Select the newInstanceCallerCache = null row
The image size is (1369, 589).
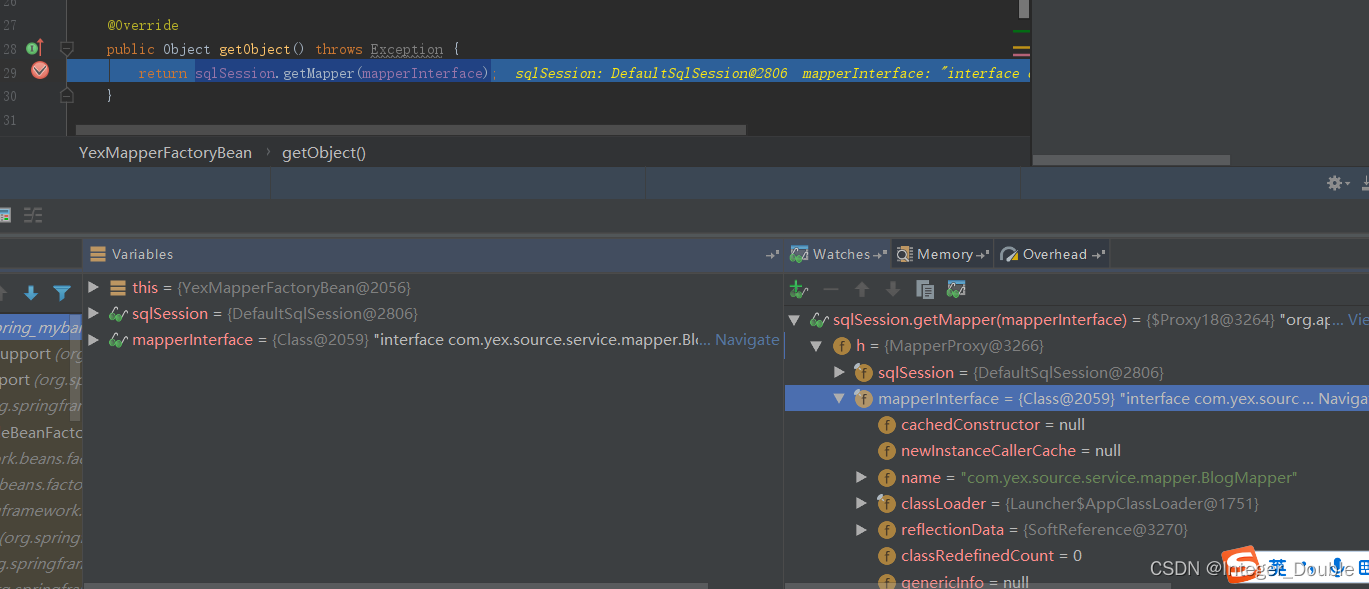tap(1077, 450)
